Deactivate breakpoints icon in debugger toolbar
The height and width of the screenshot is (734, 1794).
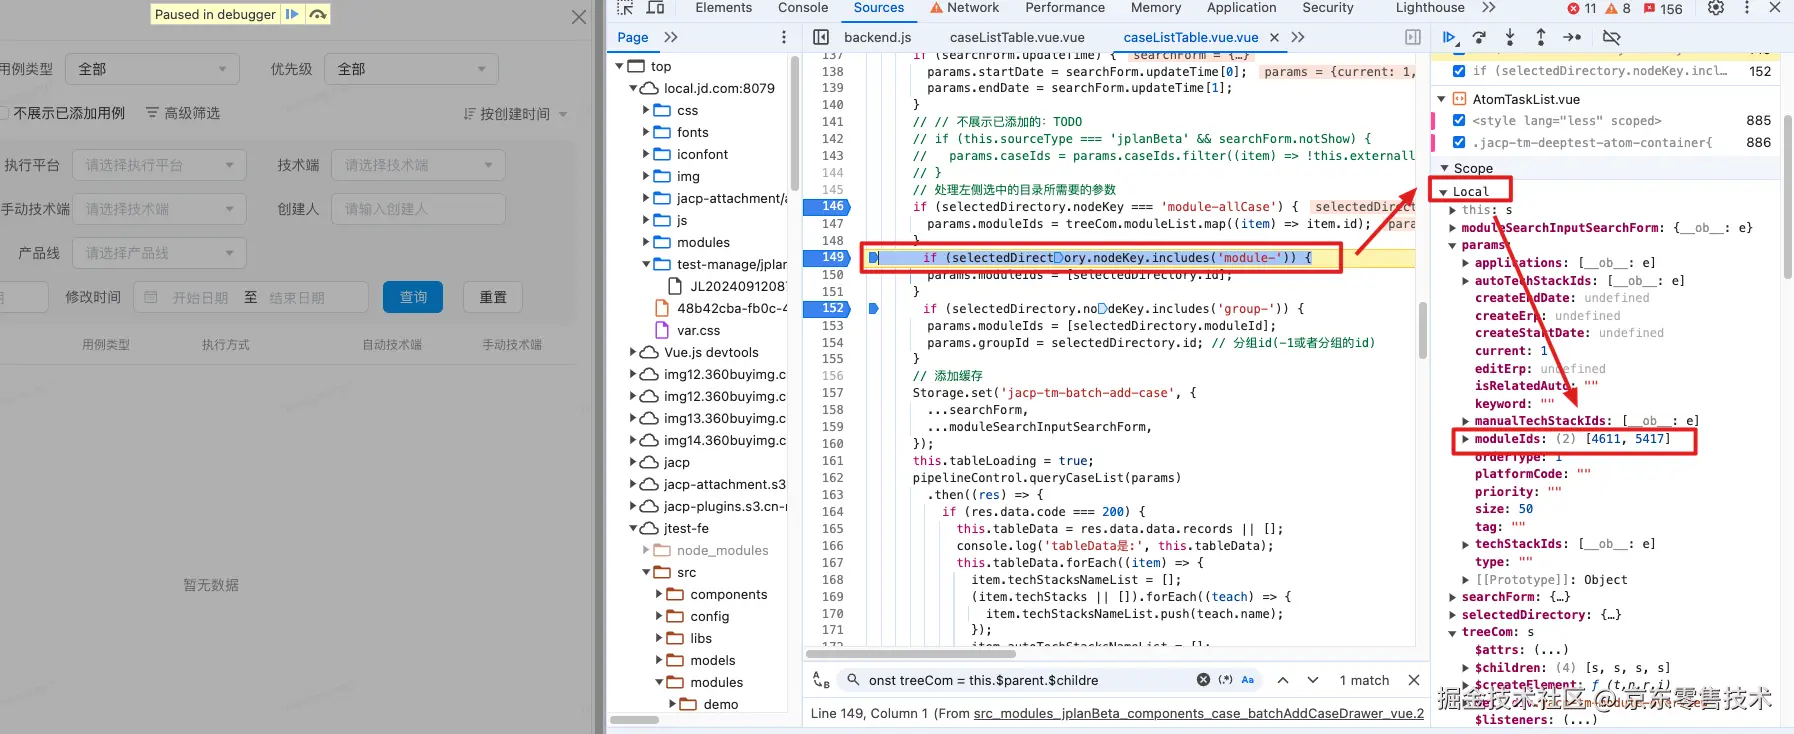[1611, 37]
